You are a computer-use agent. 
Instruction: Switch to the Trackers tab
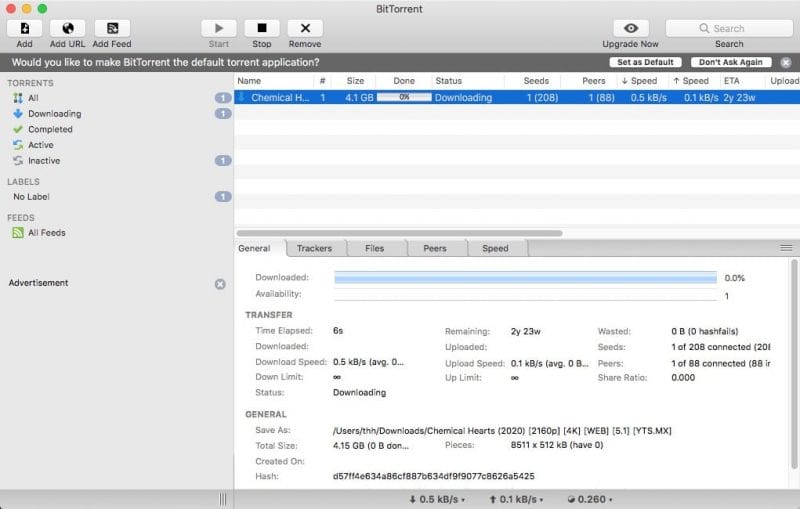click(x=314, y=248)
